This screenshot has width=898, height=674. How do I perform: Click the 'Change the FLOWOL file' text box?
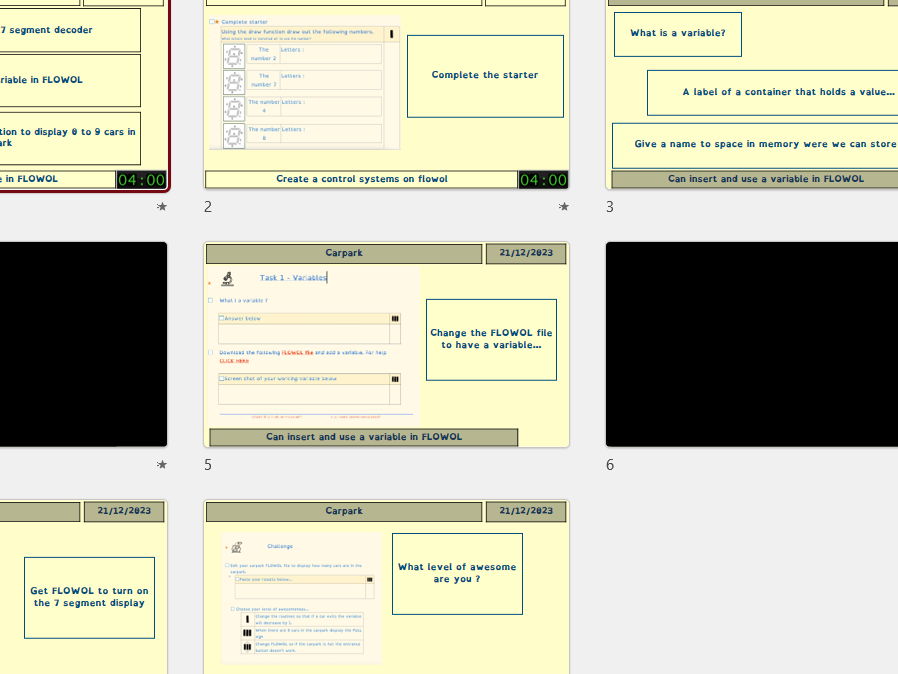[x=491, y=339]
